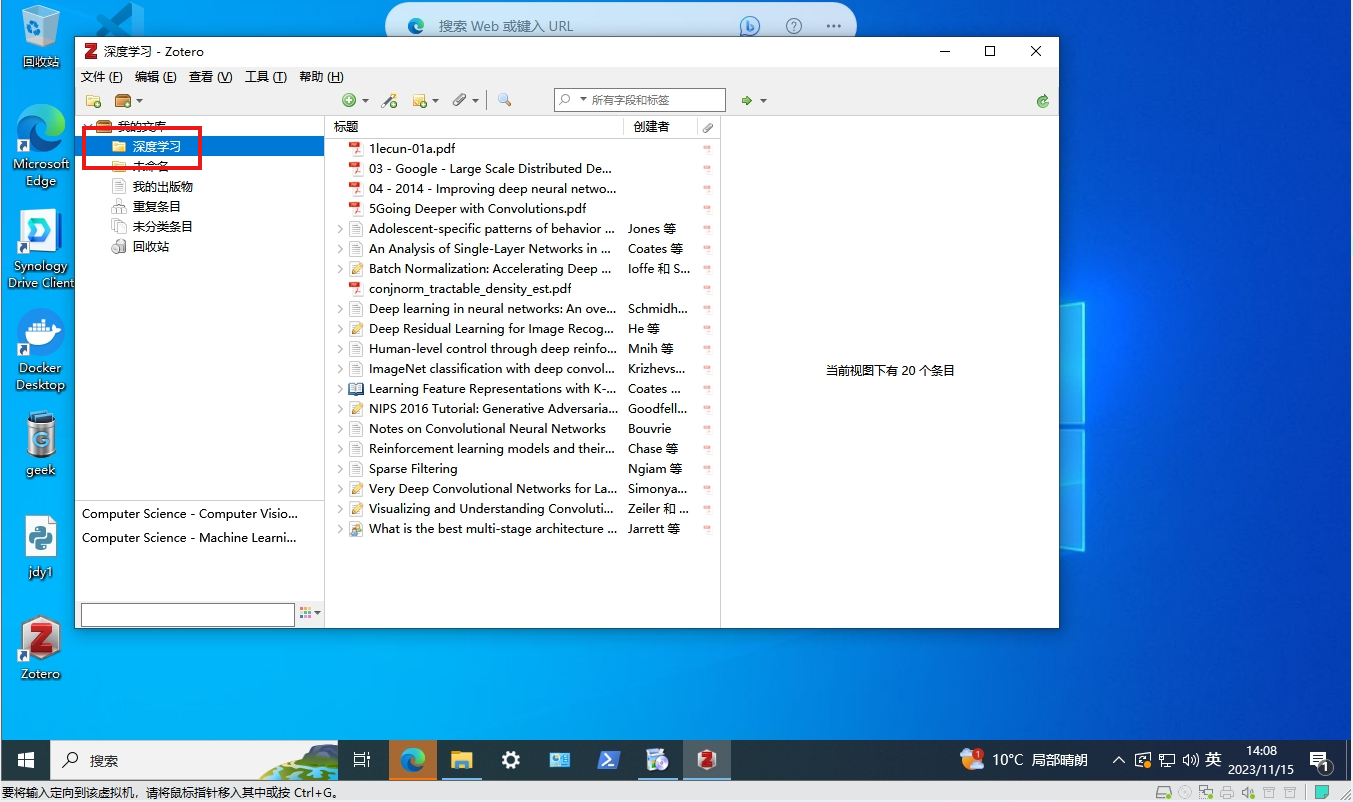Expand the Sparse Filtering item row

[340, 469]
